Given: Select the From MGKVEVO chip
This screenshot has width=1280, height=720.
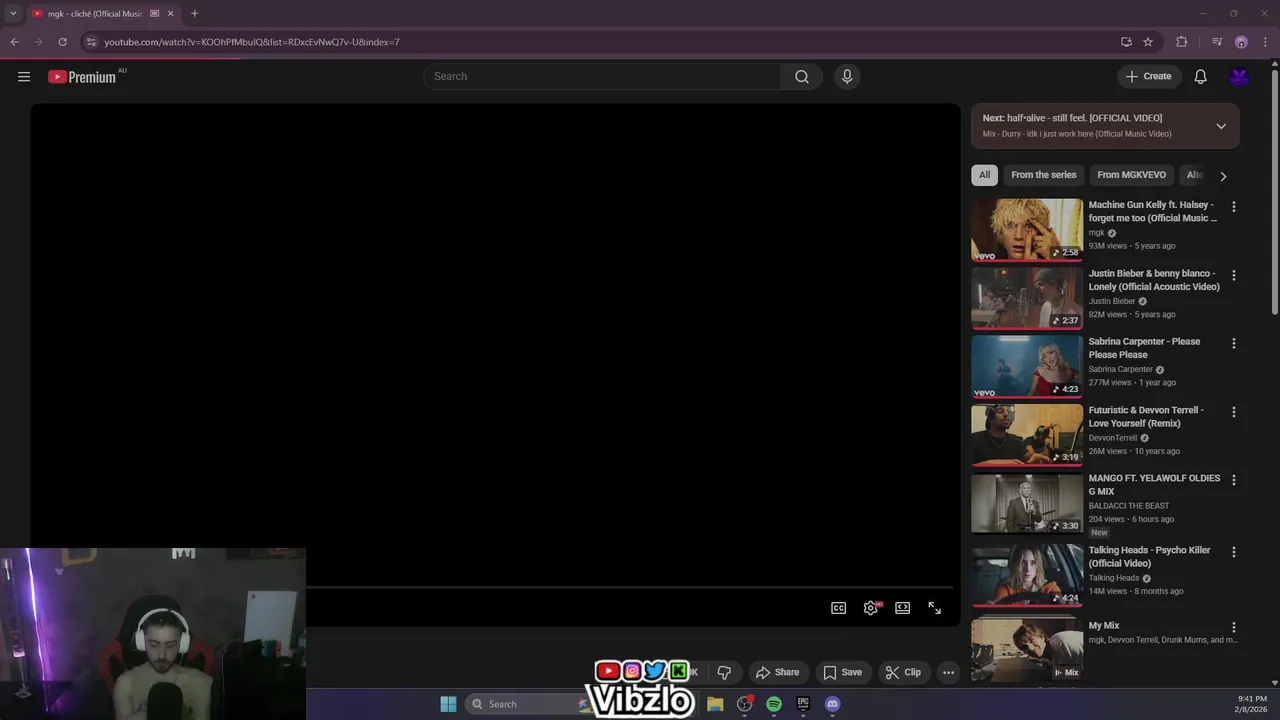Looking at the screenshot, I should click(x=1131, y=175).
